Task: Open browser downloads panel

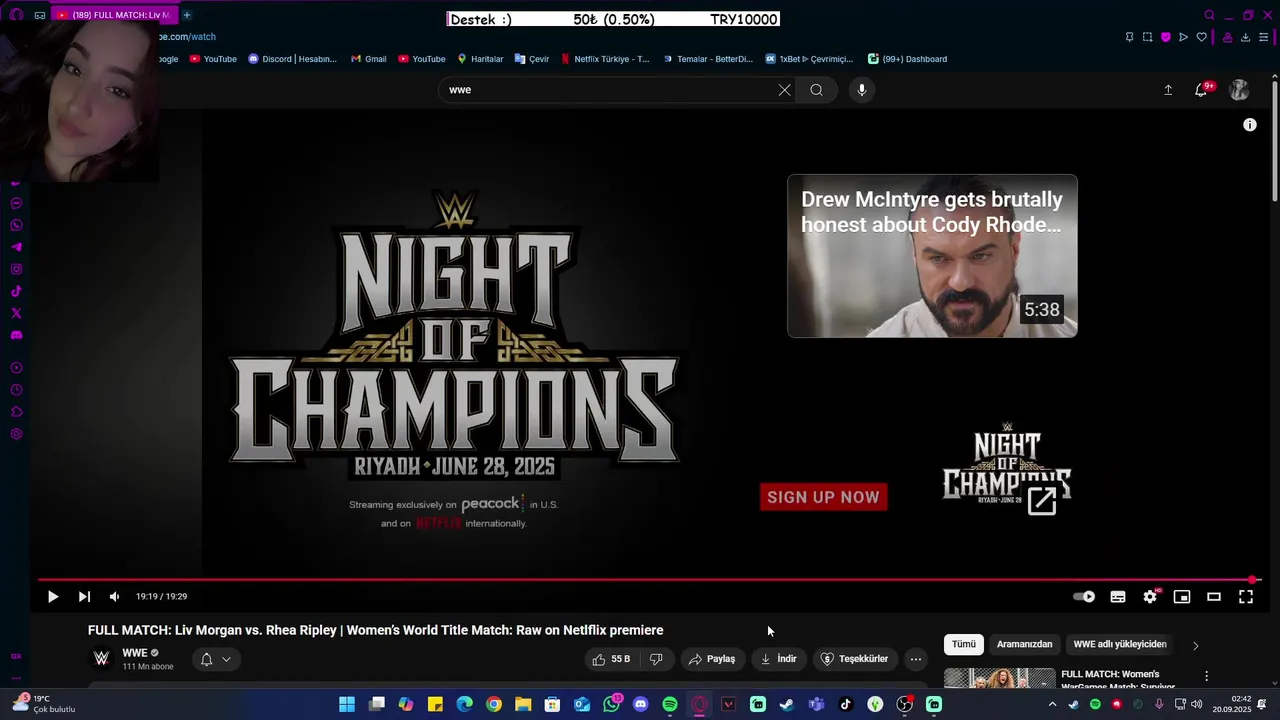Action: click(1245, 37)
